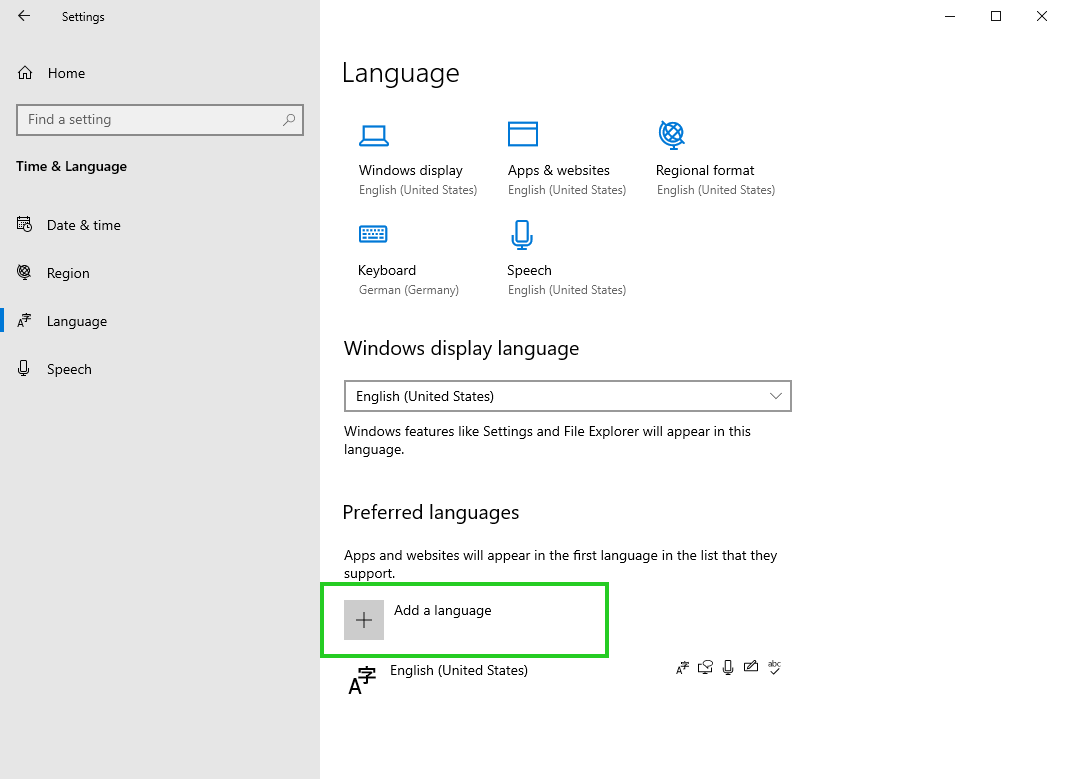Viewport: 1065px width, 779px height.
Task: Click the handwriting pen icon for English
Action: [750, 667]
